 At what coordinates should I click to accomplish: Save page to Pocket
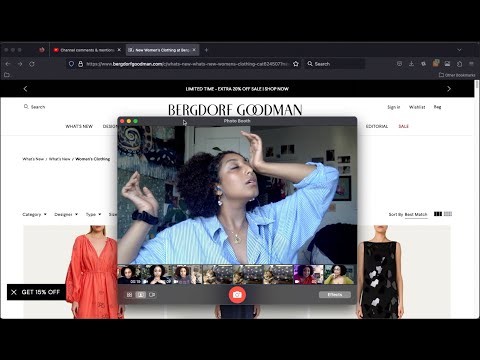(399, 64)
